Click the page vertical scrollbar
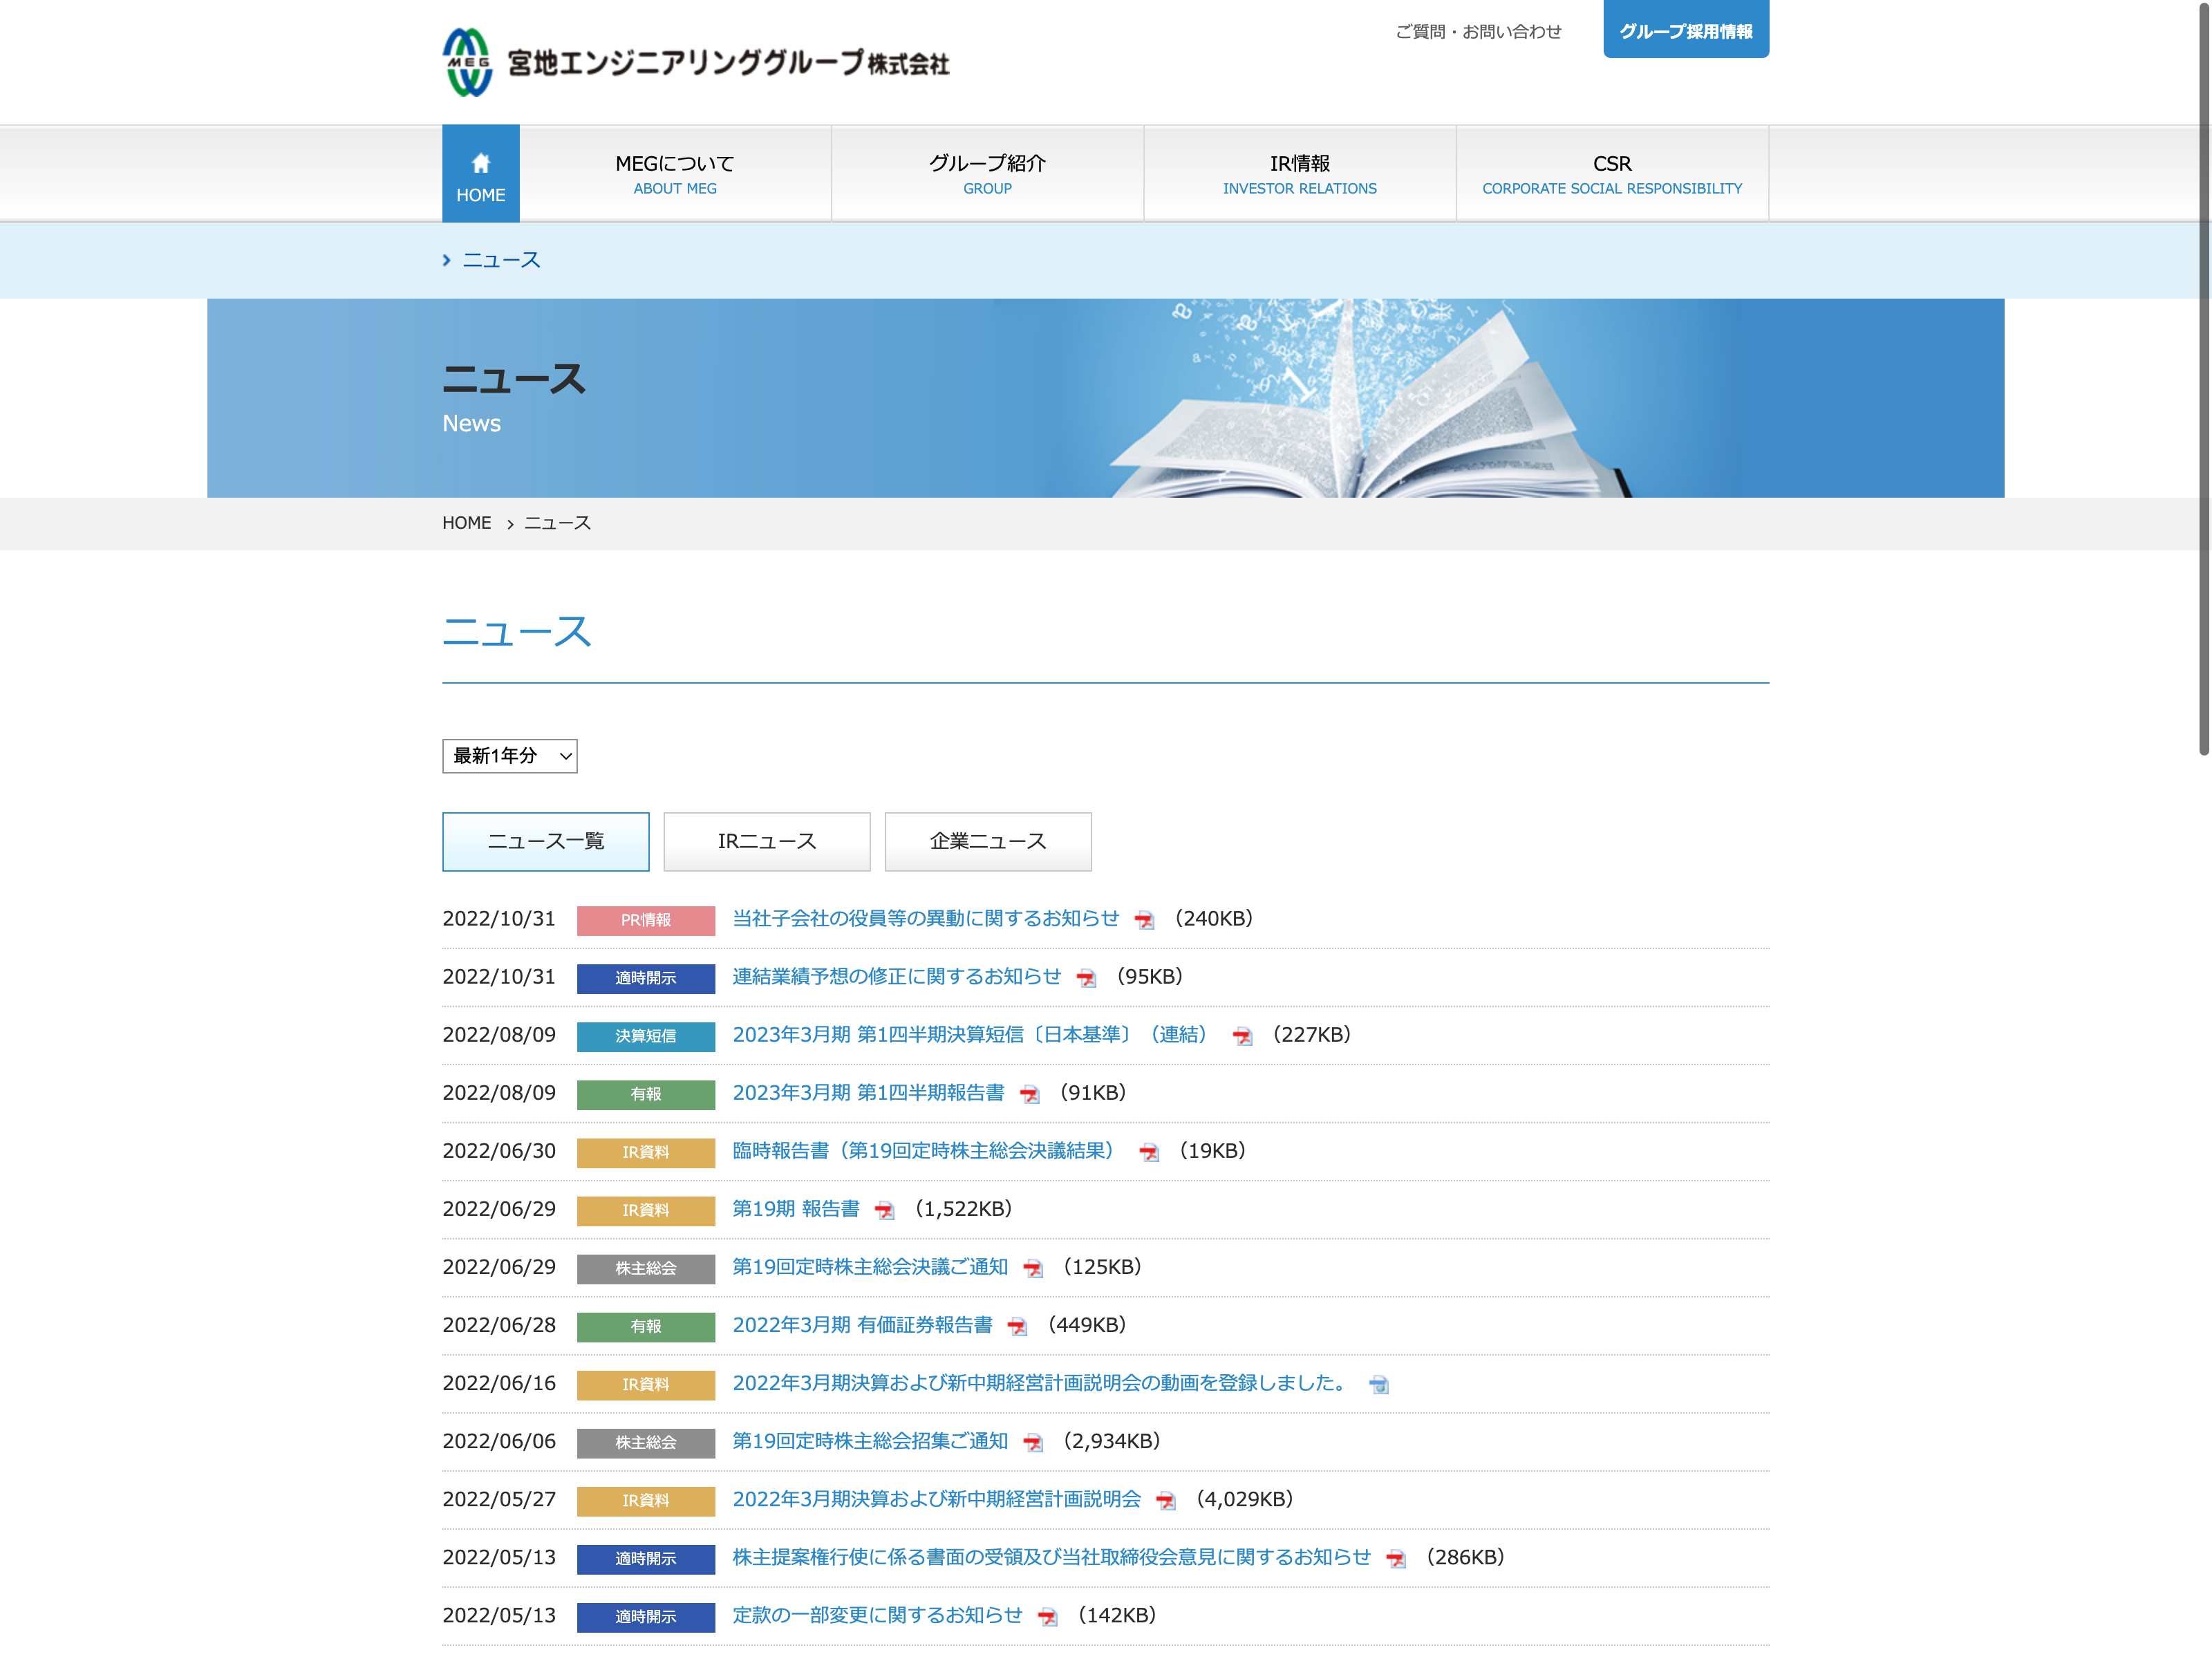This screenshot has width=2212, height=1659. pyautogui.click(x=2203, y=380)
